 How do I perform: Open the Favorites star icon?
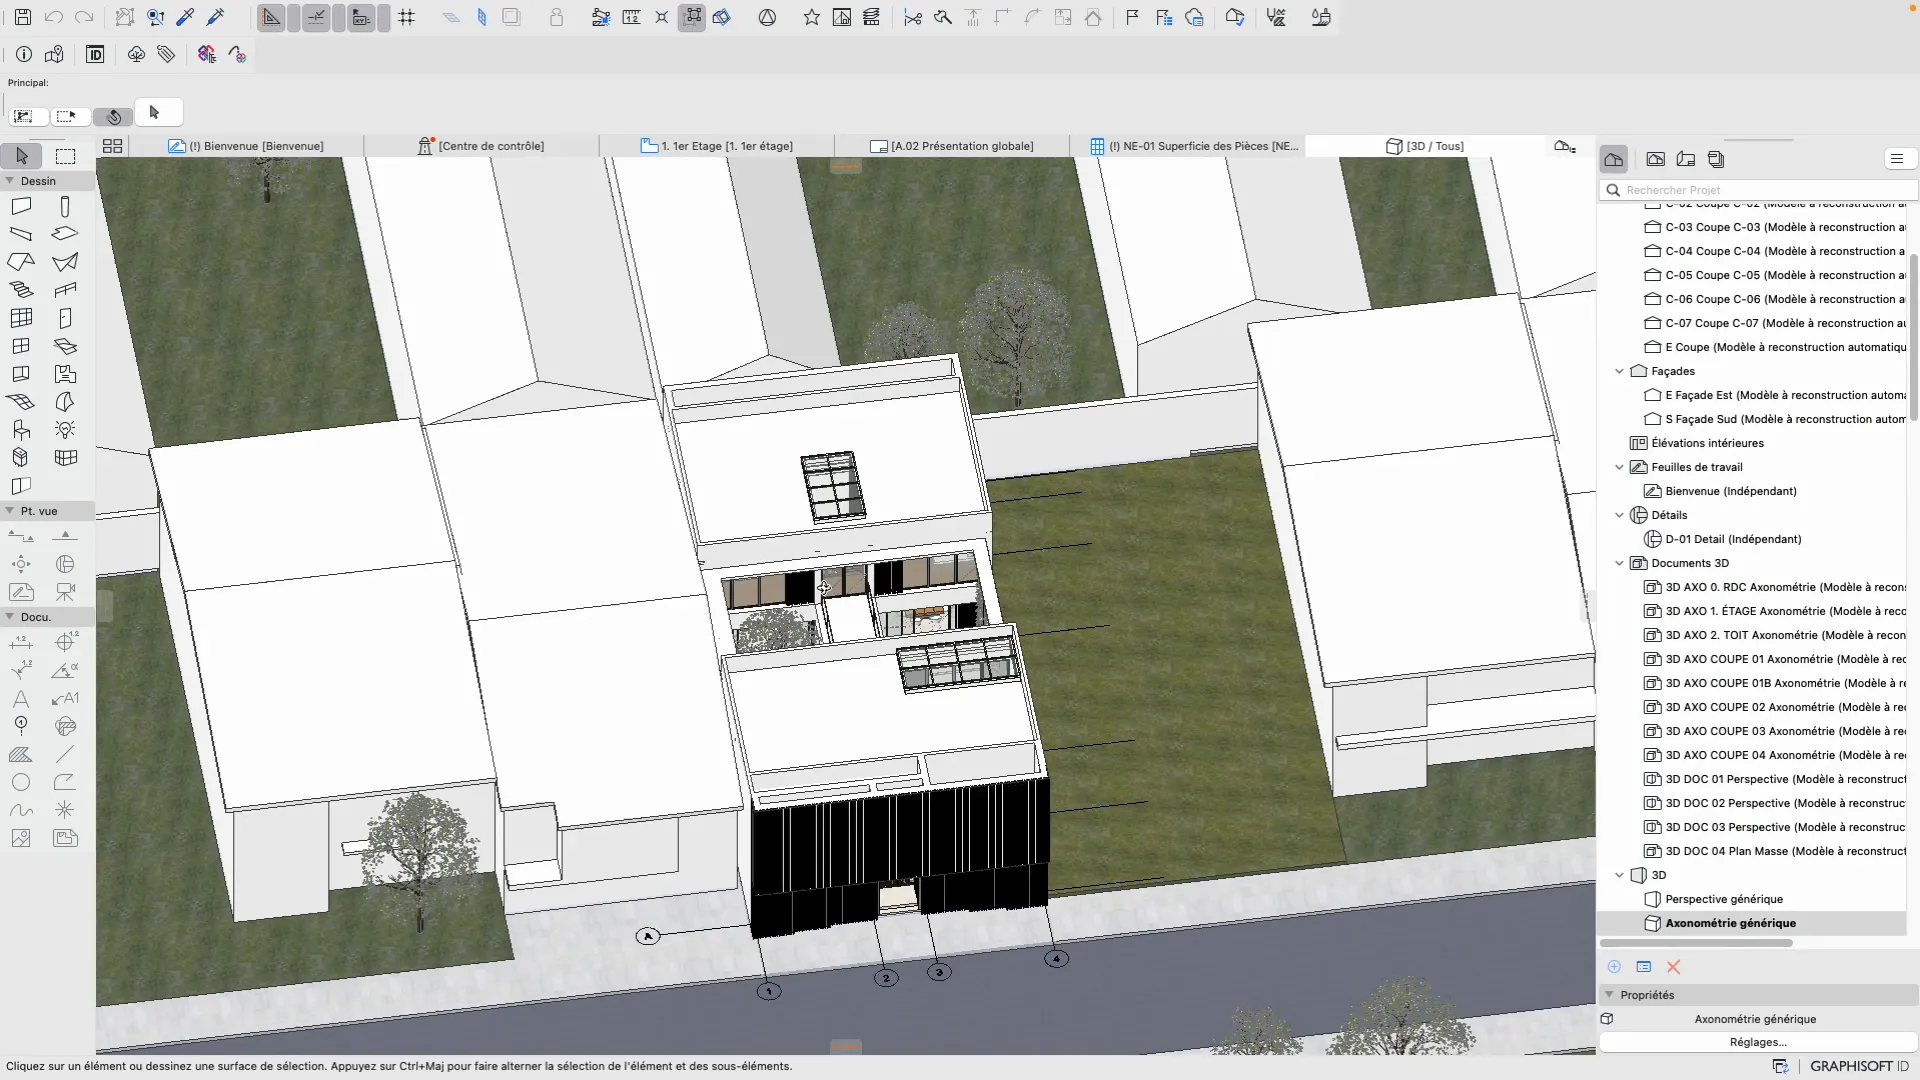point(811,17)
